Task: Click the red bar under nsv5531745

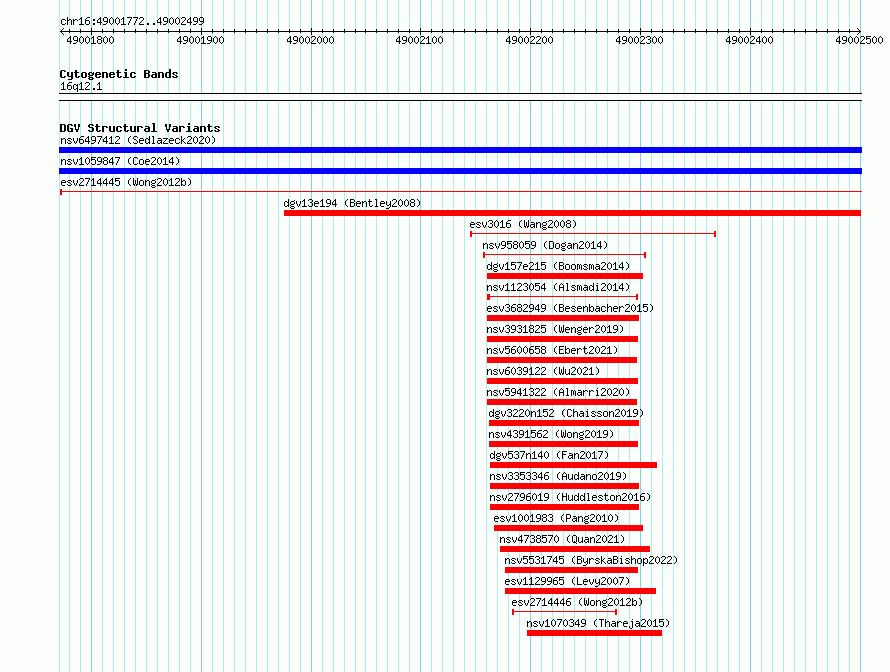Action: point(571,570)
